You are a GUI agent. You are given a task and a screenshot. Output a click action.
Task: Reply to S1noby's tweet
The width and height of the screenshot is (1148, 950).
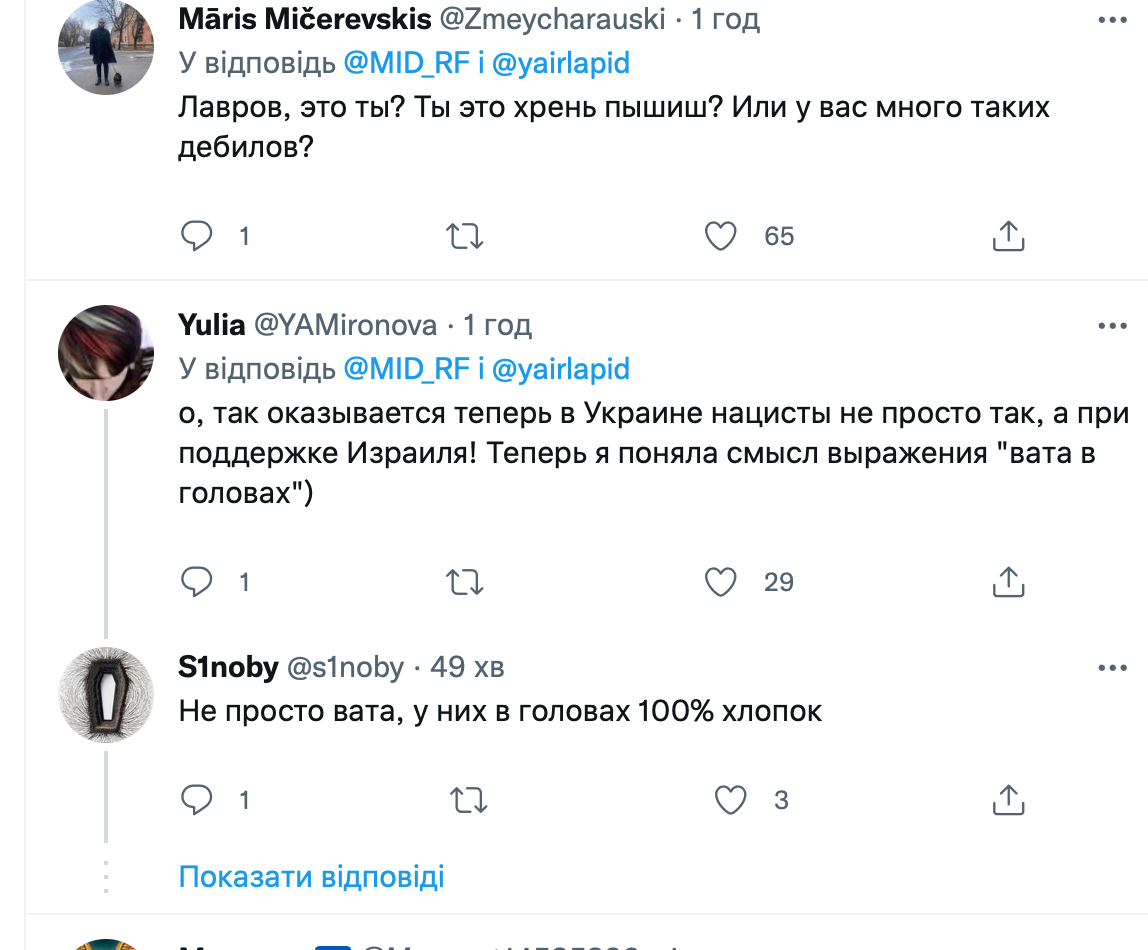[x=197, y=799]
